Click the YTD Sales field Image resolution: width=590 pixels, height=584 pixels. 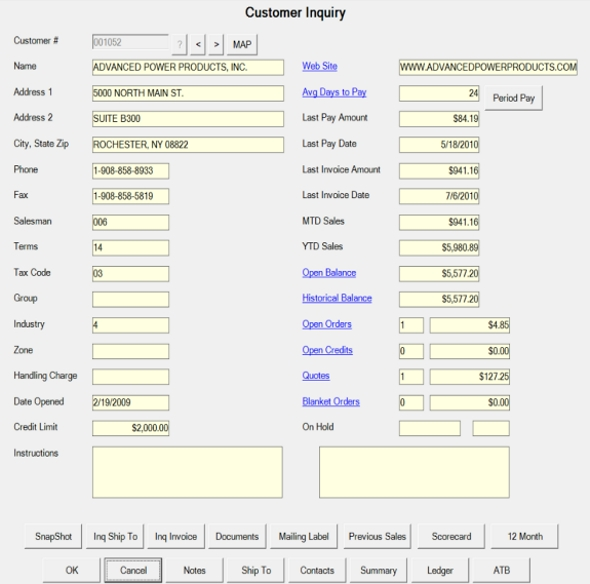click(x=439, y=248)
